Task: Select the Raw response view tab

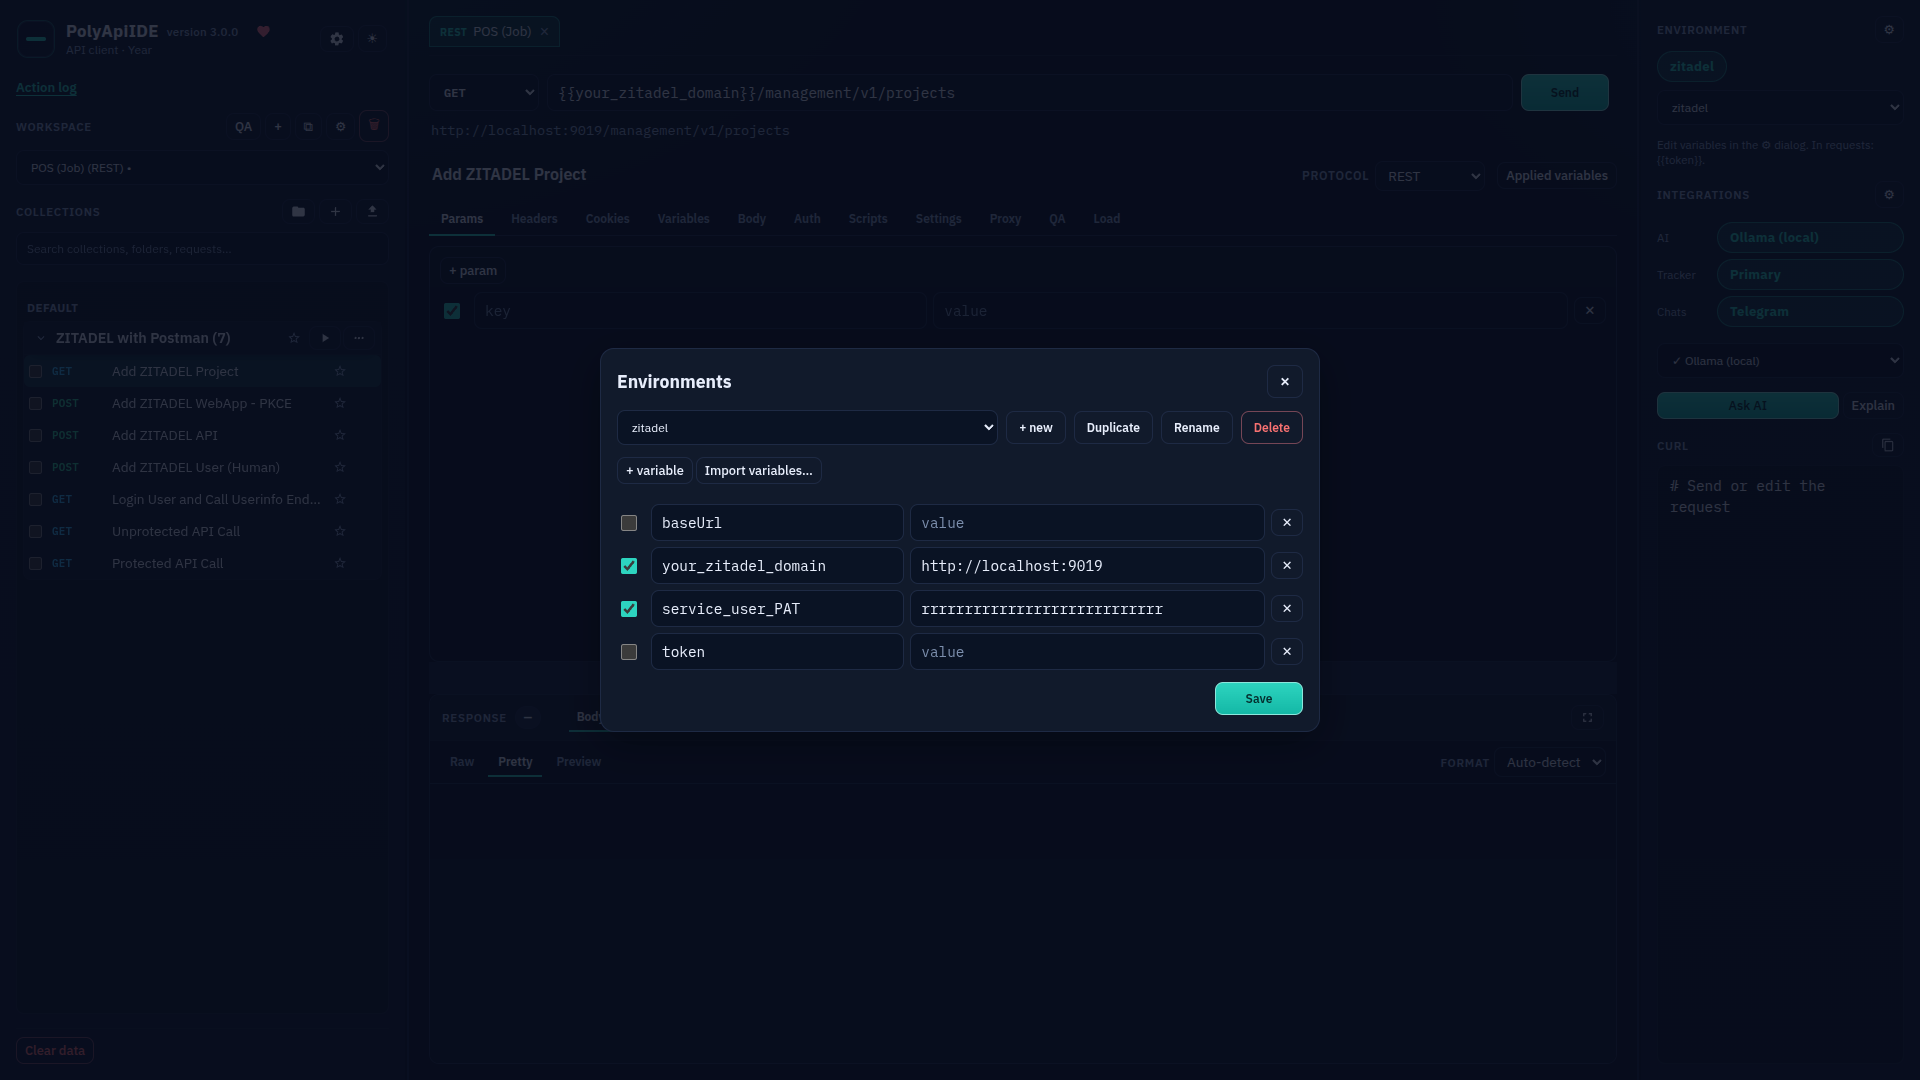Action: [x=462, y=762]
